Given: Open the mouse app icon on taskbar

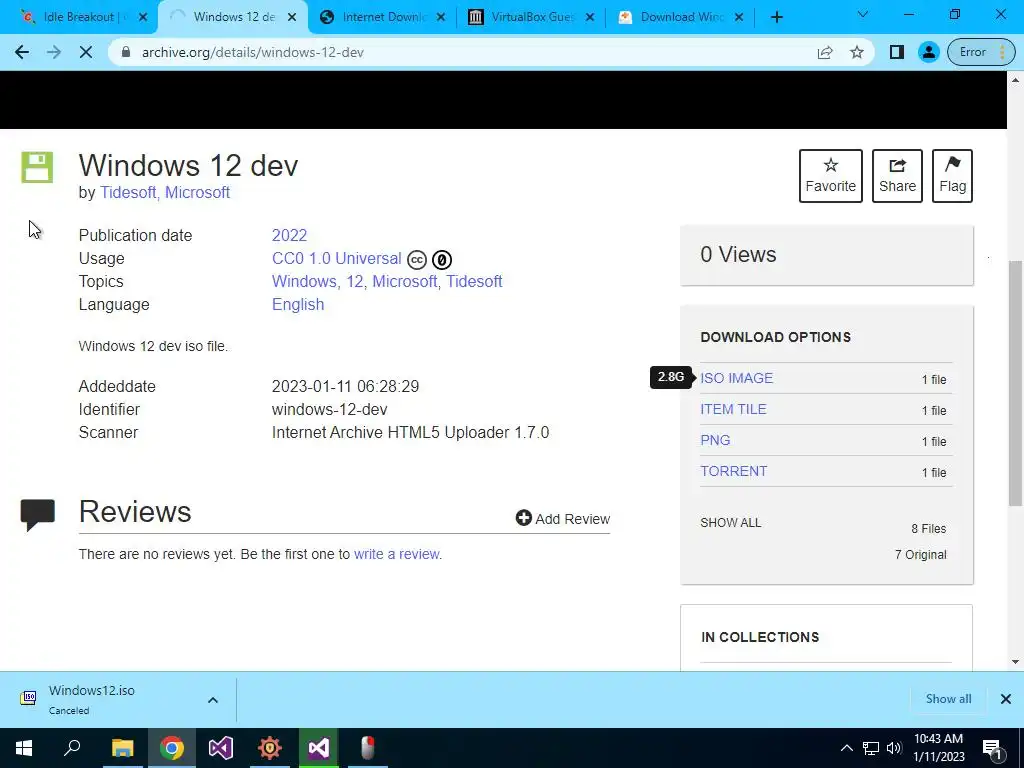Looking at the screenshot, I should click(368, 748).
